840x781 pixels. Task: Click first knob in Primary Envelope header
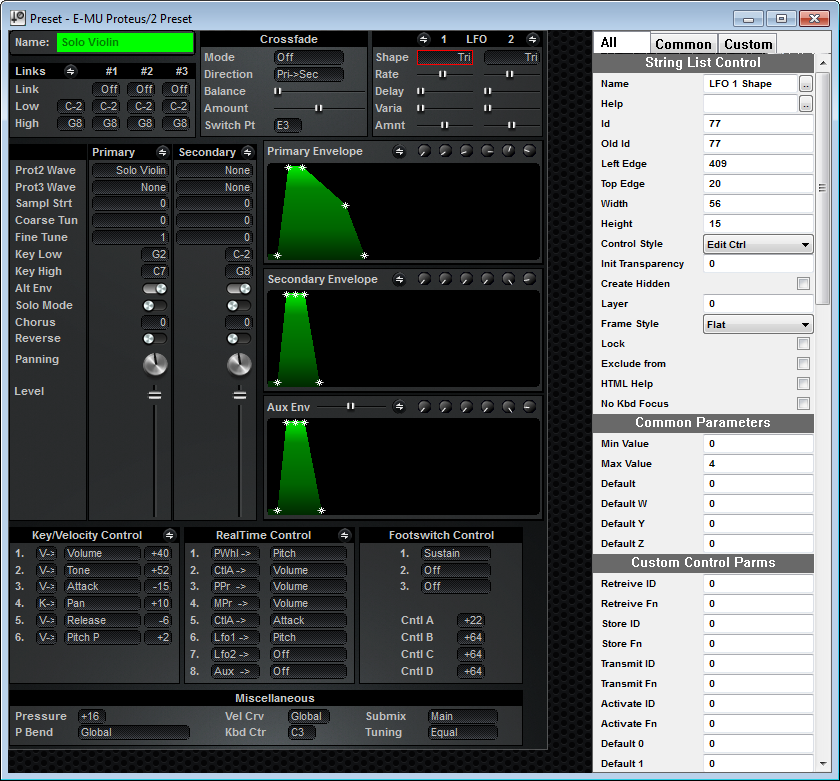click(x=424, y=151)
